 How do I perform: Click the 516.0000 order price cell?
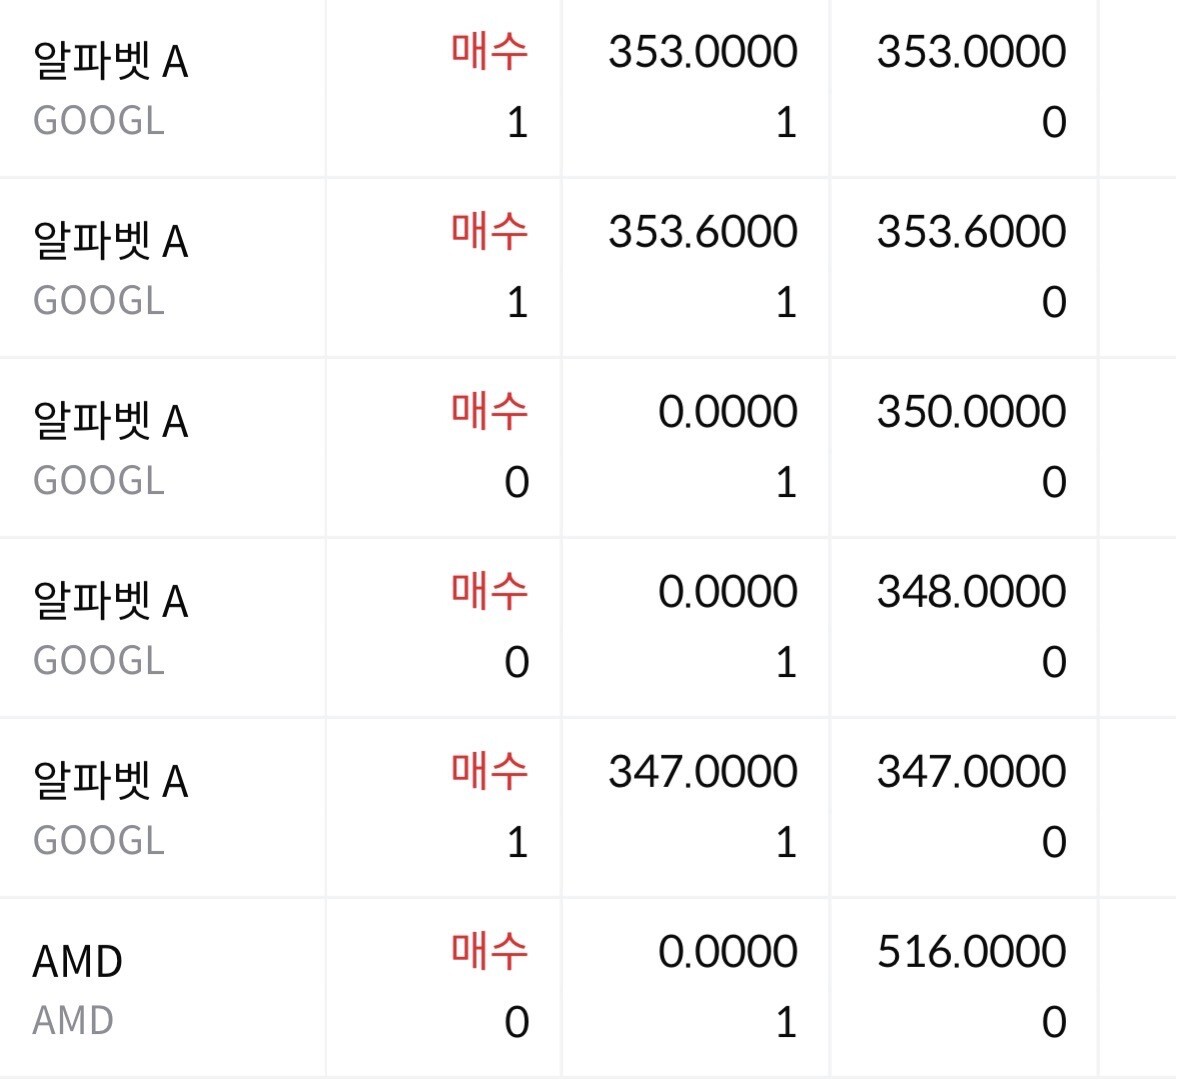[x=971, y=952]
